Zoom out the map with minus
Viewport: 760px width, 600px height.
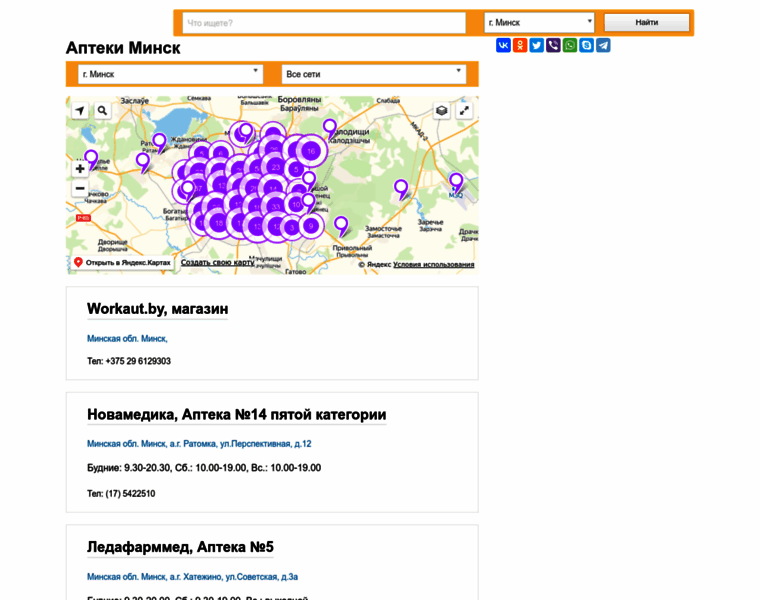[x=80, y=188]
